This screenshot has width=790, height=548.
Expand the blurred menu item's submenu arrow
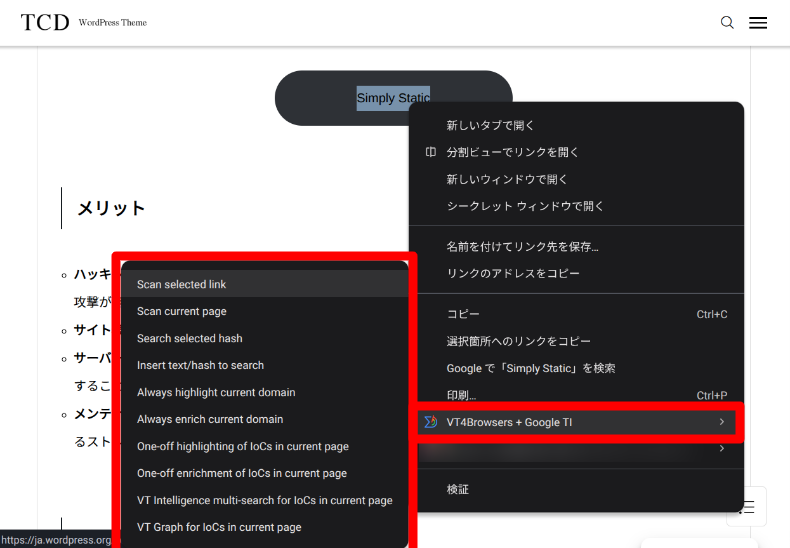(722, 448)
